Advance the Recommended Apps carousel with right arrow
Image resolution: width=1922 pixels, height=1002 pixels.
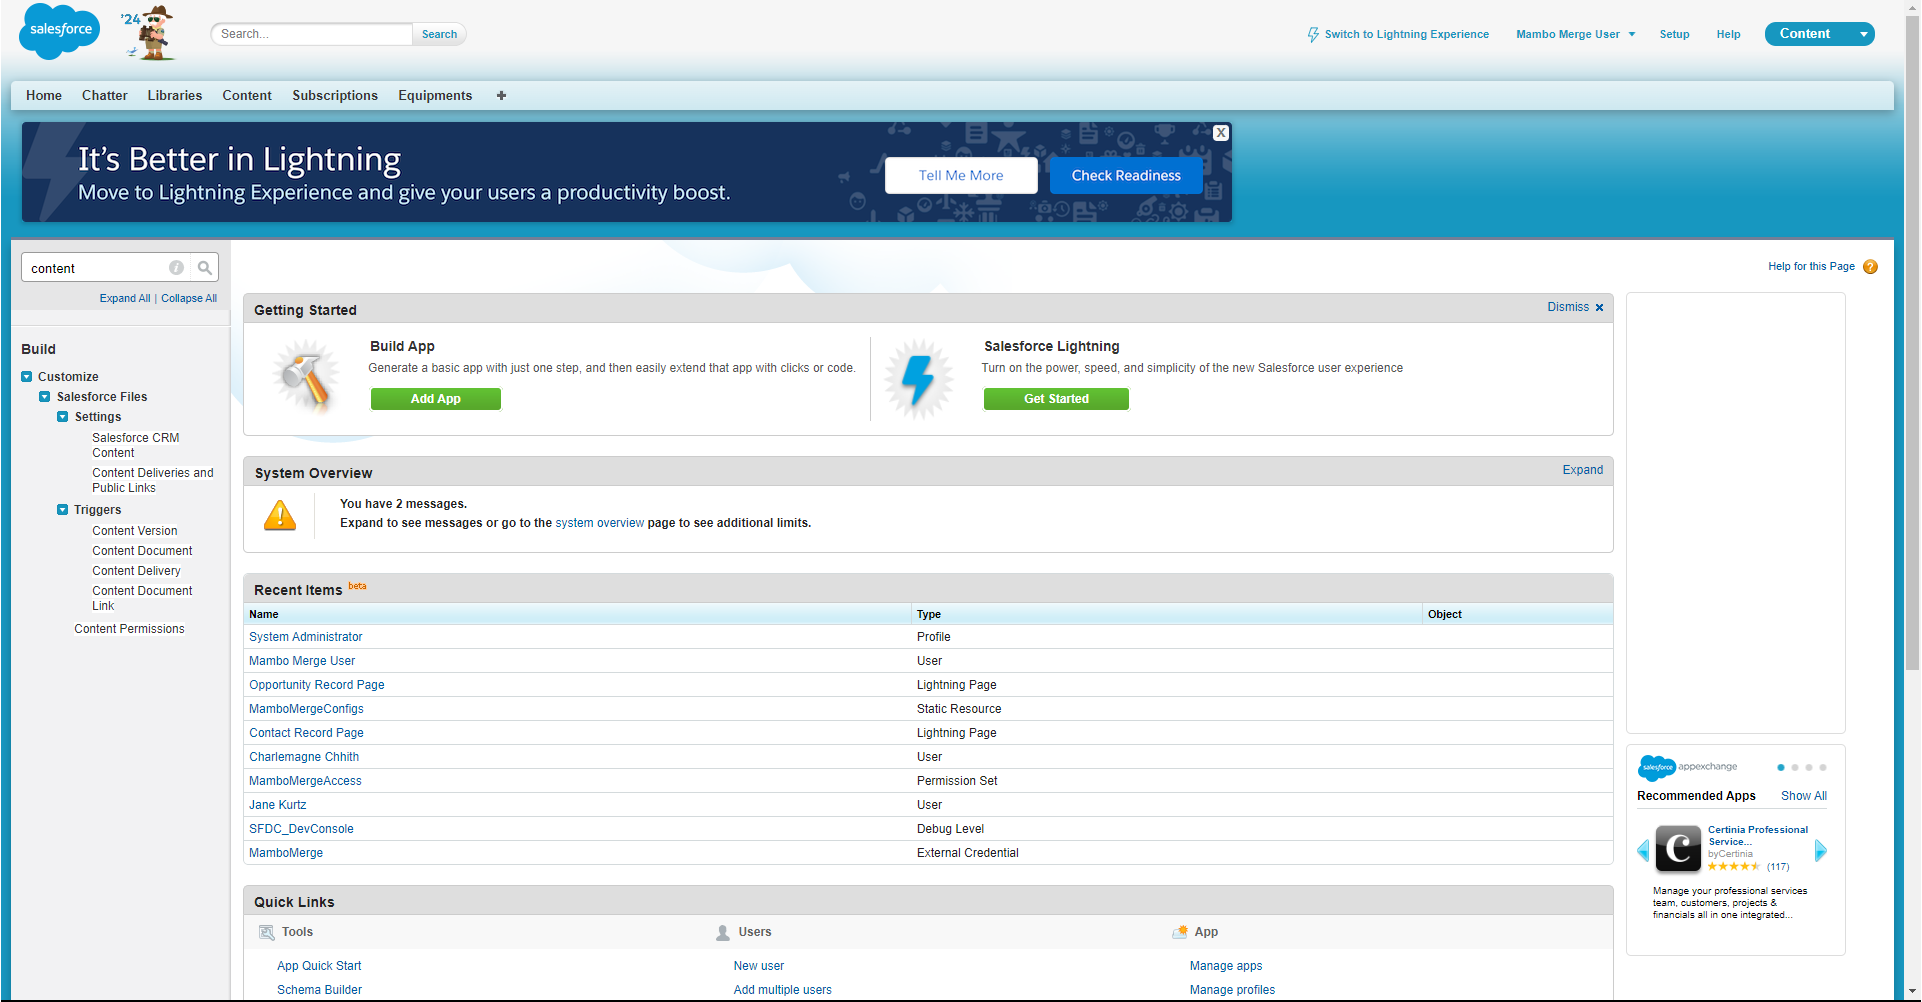pos(1822,850)
